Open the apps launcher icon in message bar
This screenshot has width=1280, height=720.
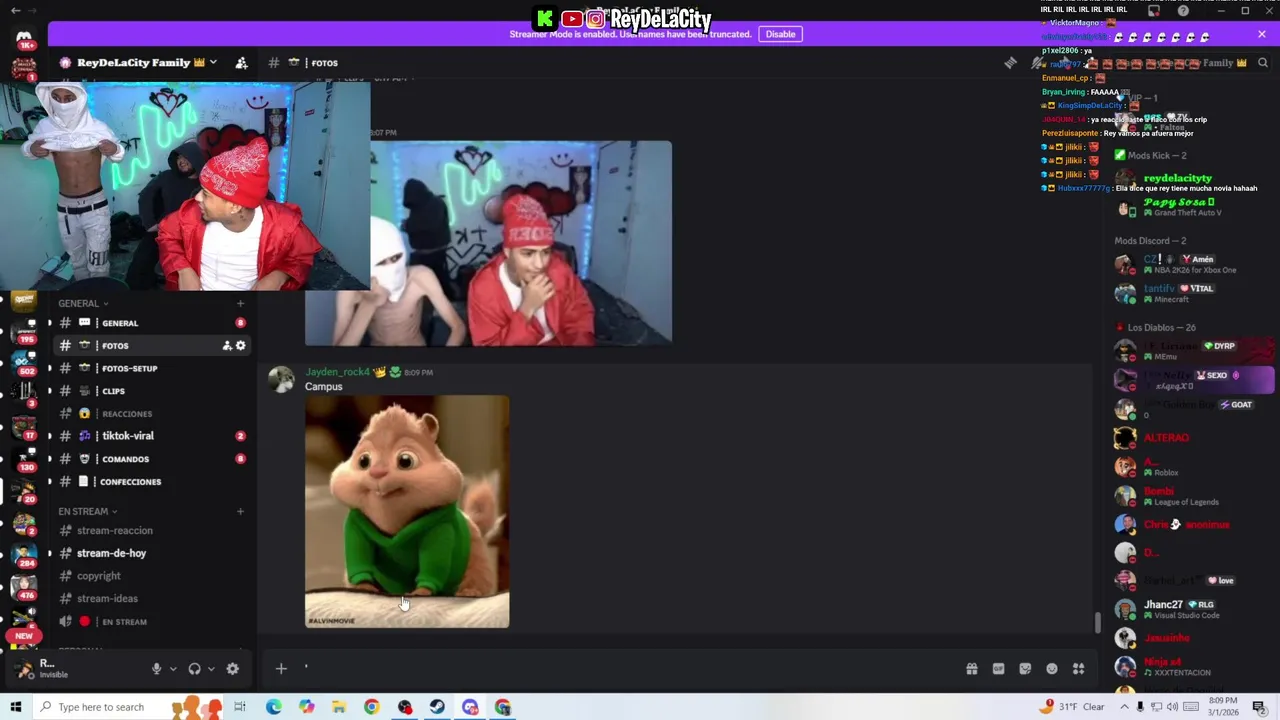point(1079,669)
